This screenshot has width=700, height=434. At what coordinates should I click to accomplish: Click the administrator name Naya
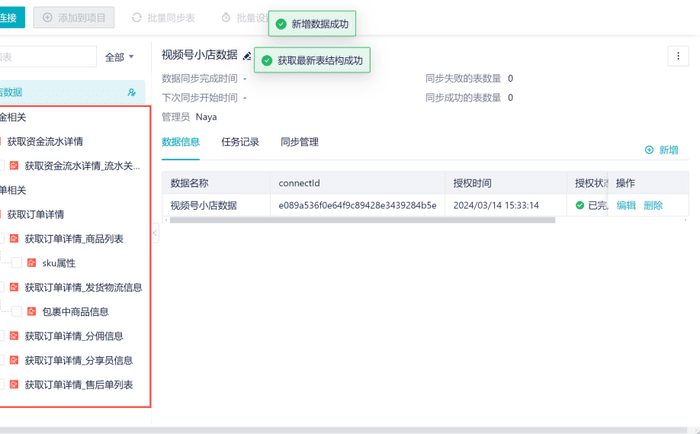[206, 117]
